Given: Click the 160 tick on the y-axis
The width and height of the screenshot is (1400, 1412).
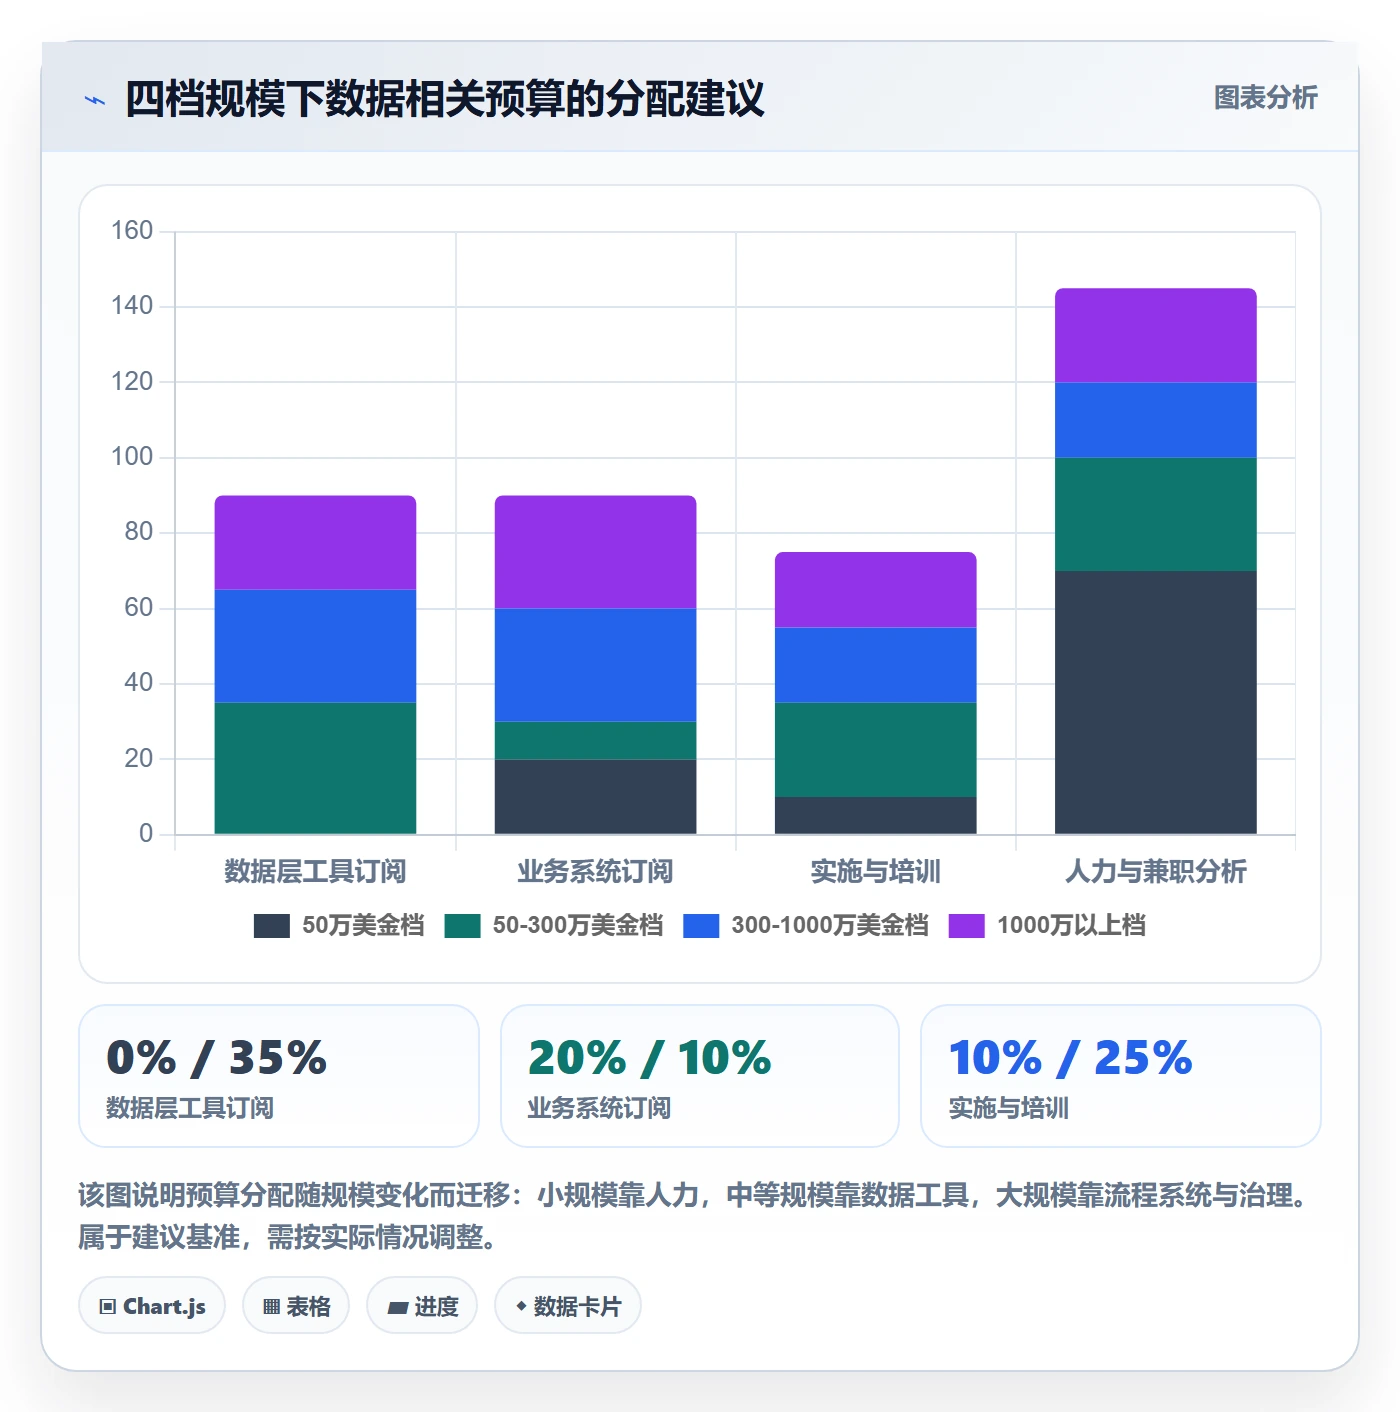Looking at the screenshot, I should click(132, 231).
